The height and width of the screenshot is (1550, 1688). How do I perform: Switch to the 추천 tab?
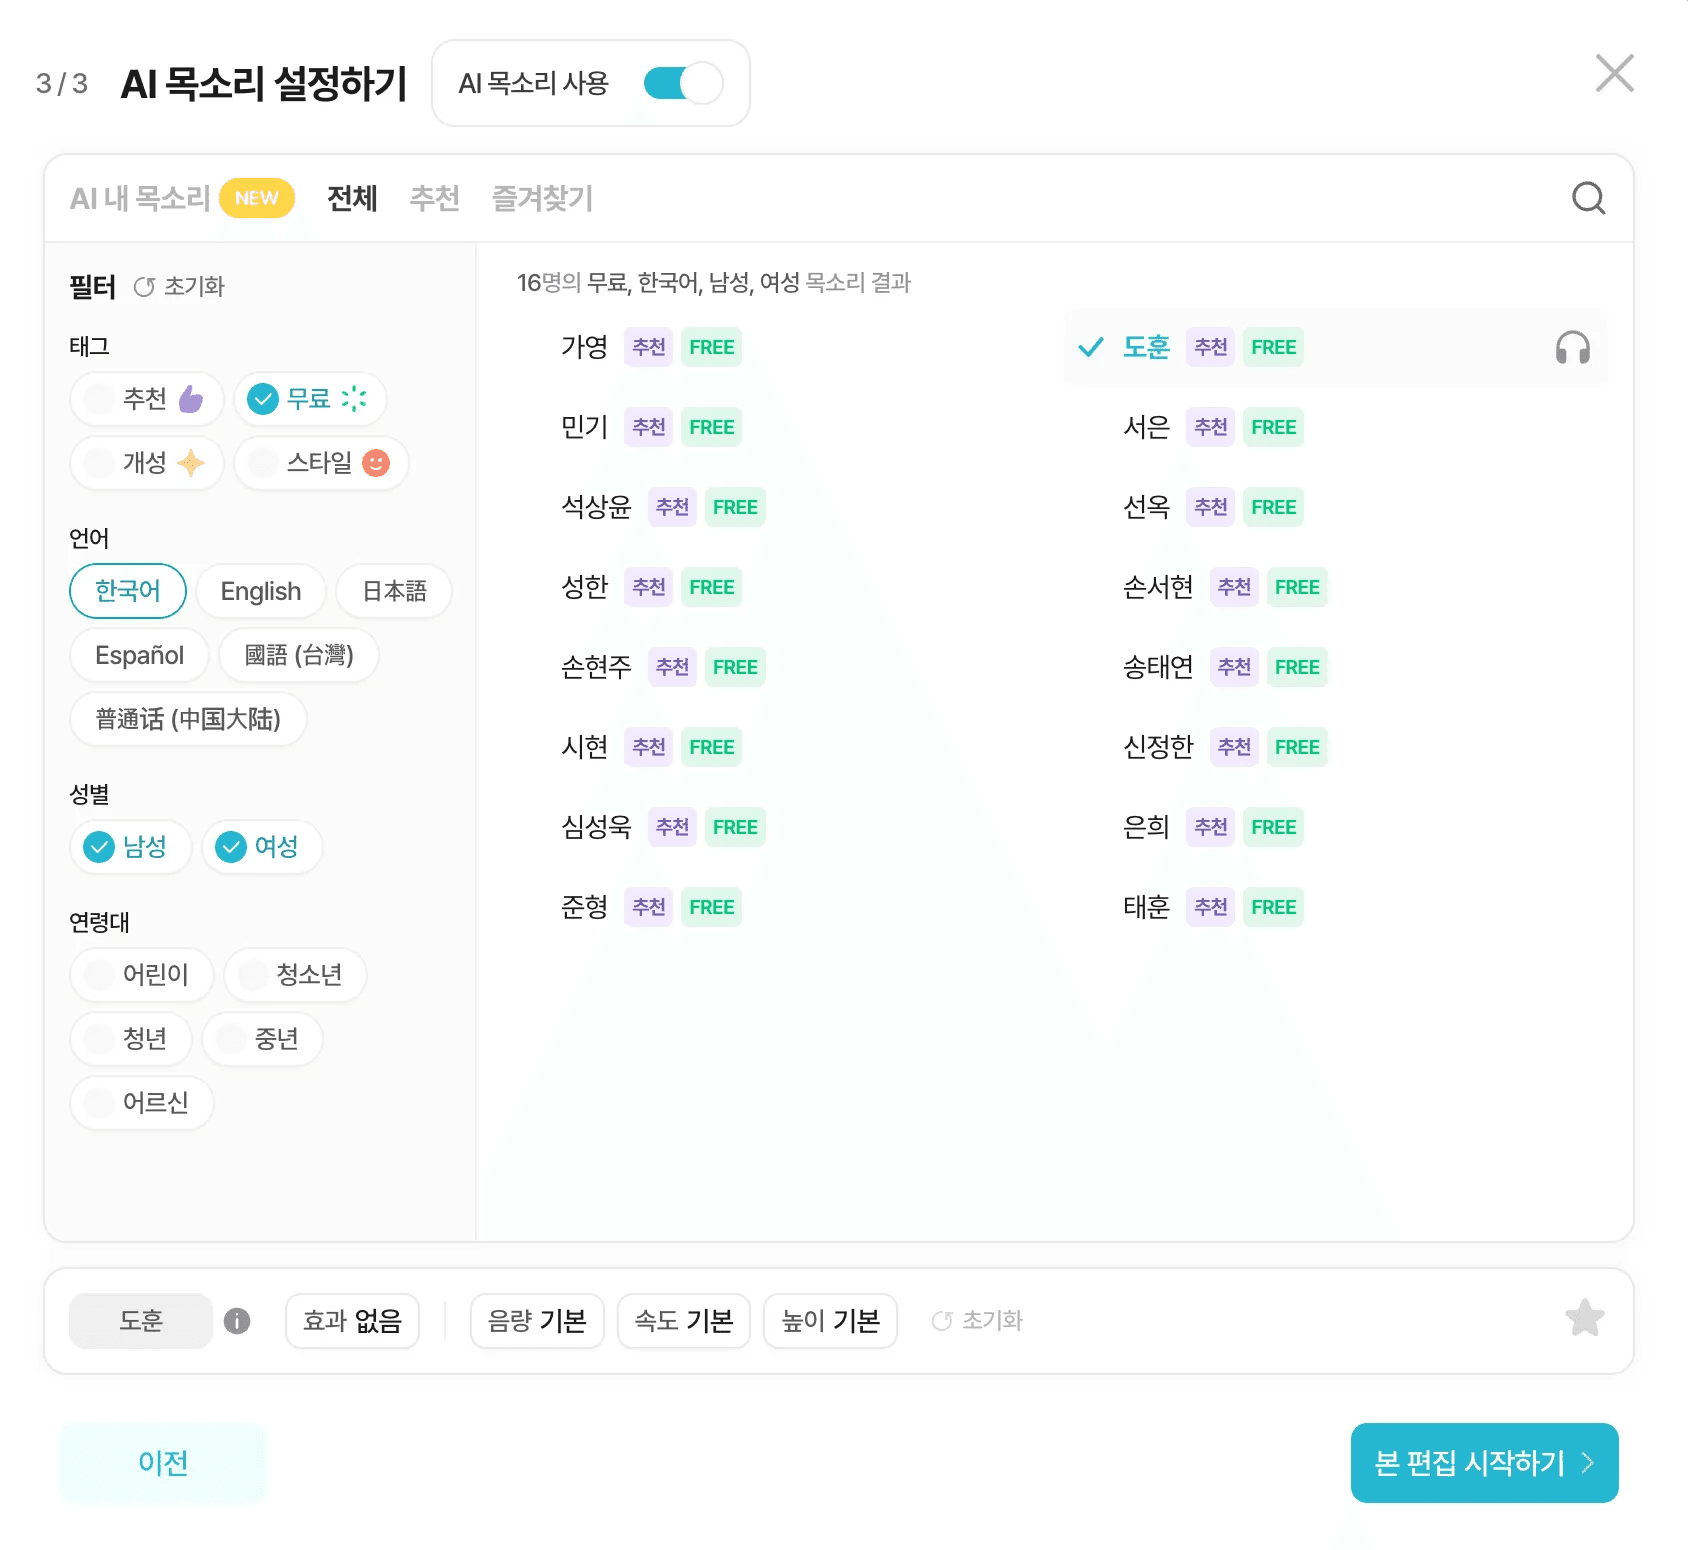[434, 198]
